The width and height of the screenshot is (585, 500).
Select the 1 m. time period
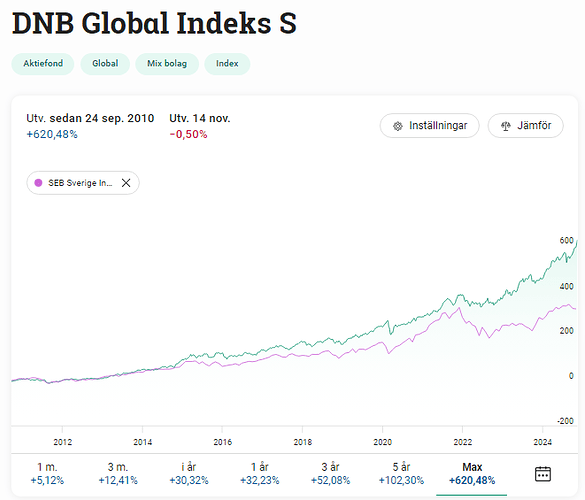coord(47,474)
